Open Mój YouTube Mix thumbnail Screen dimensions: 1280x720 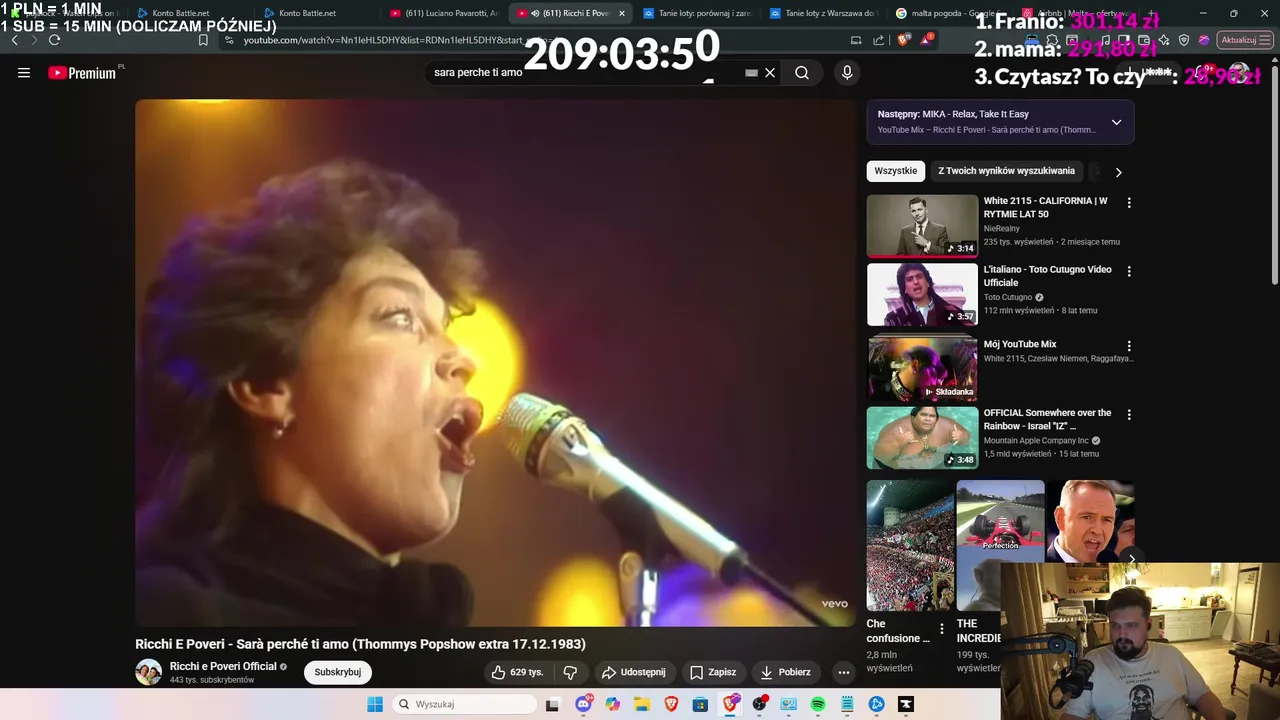pyautogui.click(x=922, y=367)
